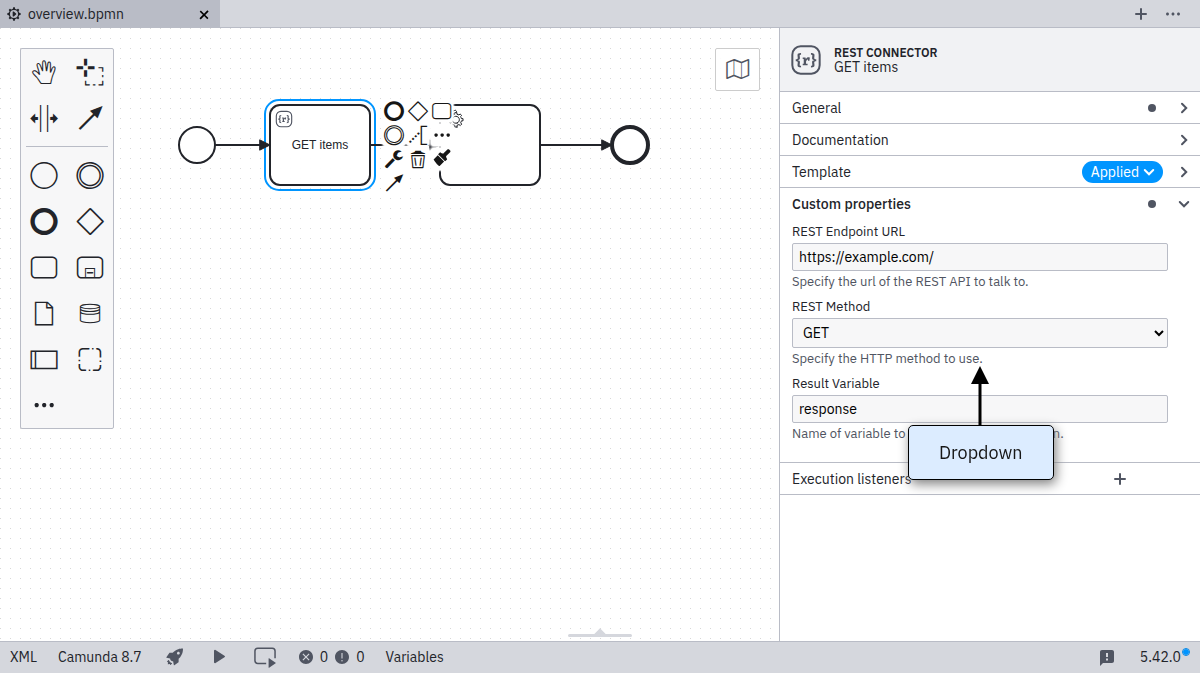Pick the global connect arrow tool

(x=90, y=118)
